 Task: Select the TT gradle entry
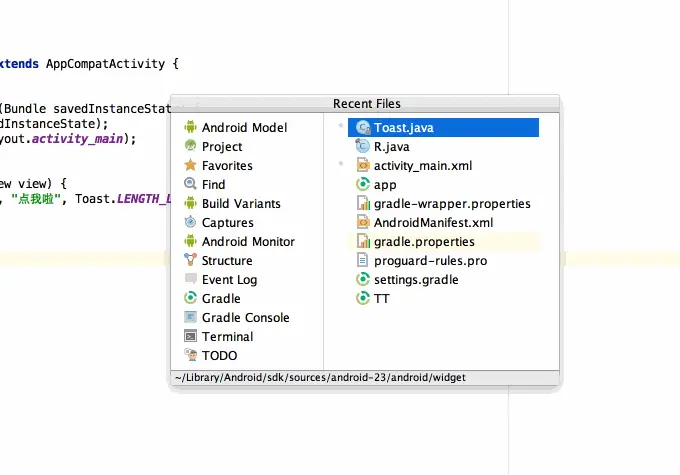[x=373, y=298]
